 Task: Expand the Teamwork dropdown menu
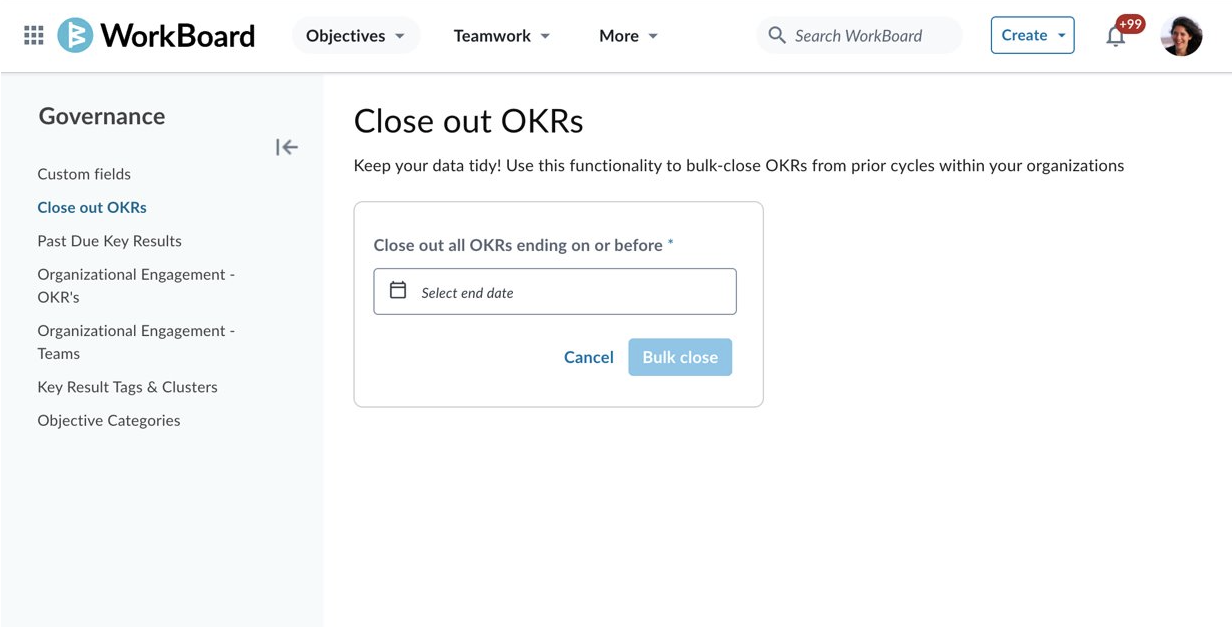pyautogui.click(x=502, y=36)
